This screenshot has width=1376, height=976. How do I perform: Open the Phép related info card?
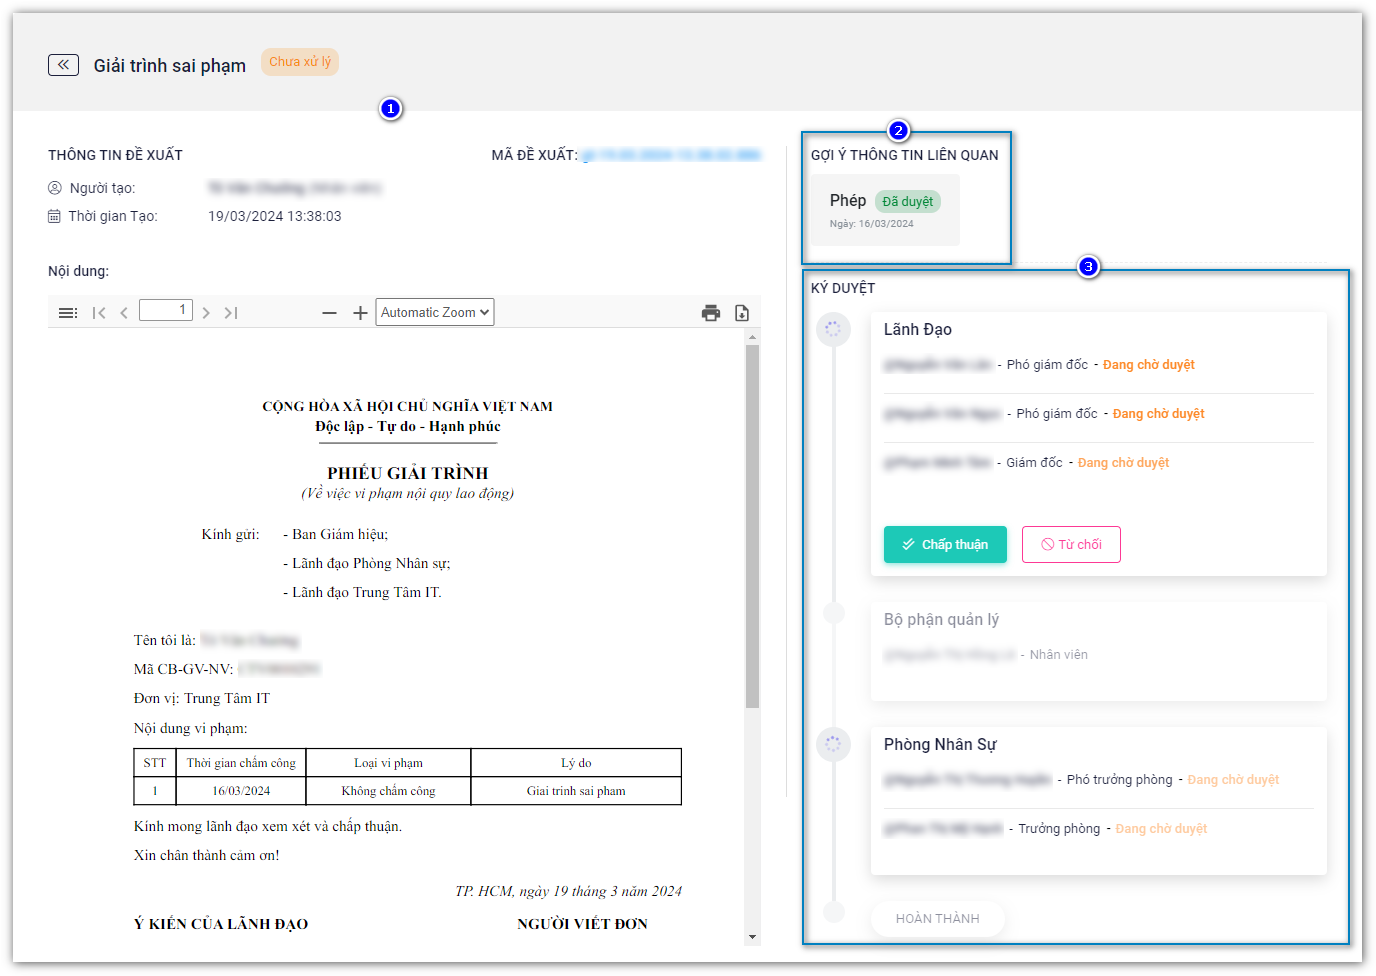884,210
